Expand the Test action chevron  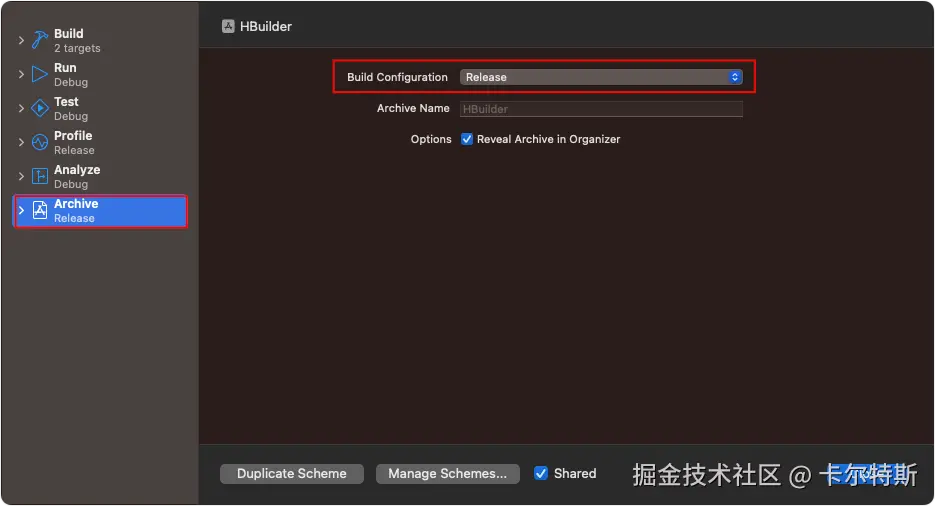[x=21, y=108]
